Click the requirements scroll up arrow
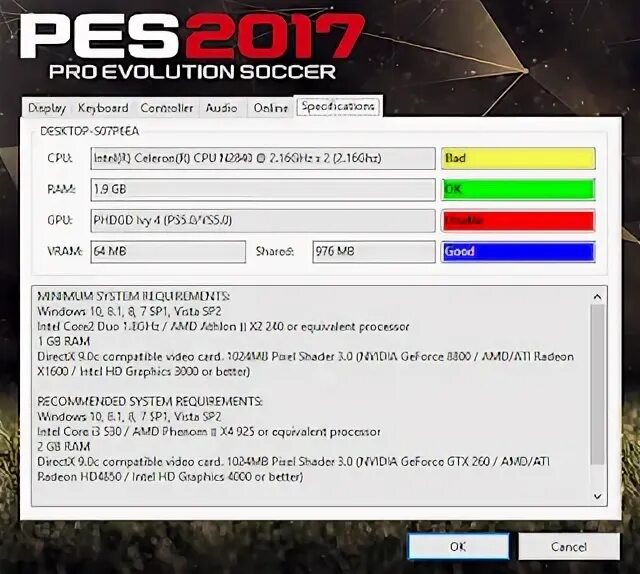This screenshot has width=640, height=574. click(598, 297)
